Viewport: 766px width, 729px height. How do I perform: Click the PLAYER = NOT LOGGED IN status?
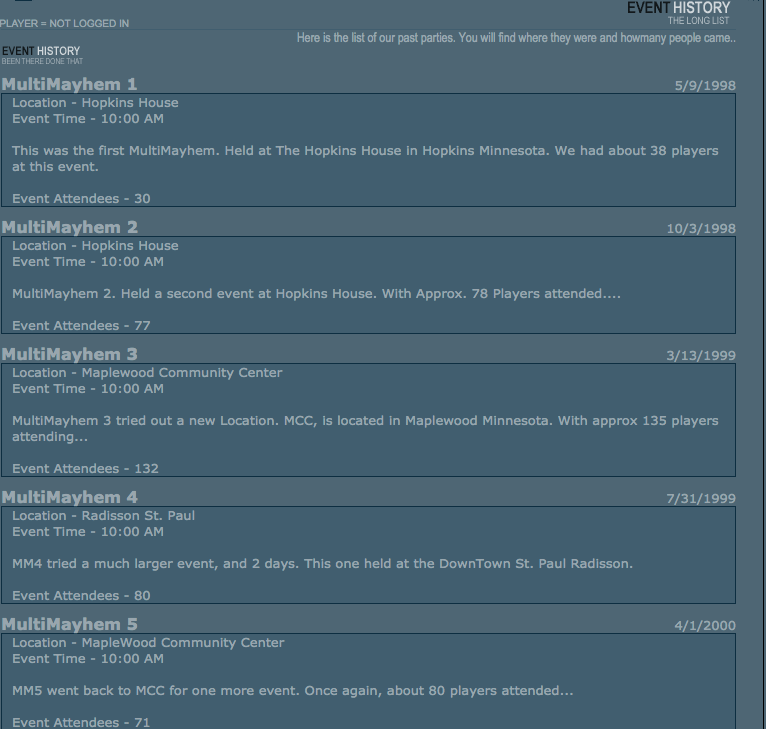[x=64, y=23]
